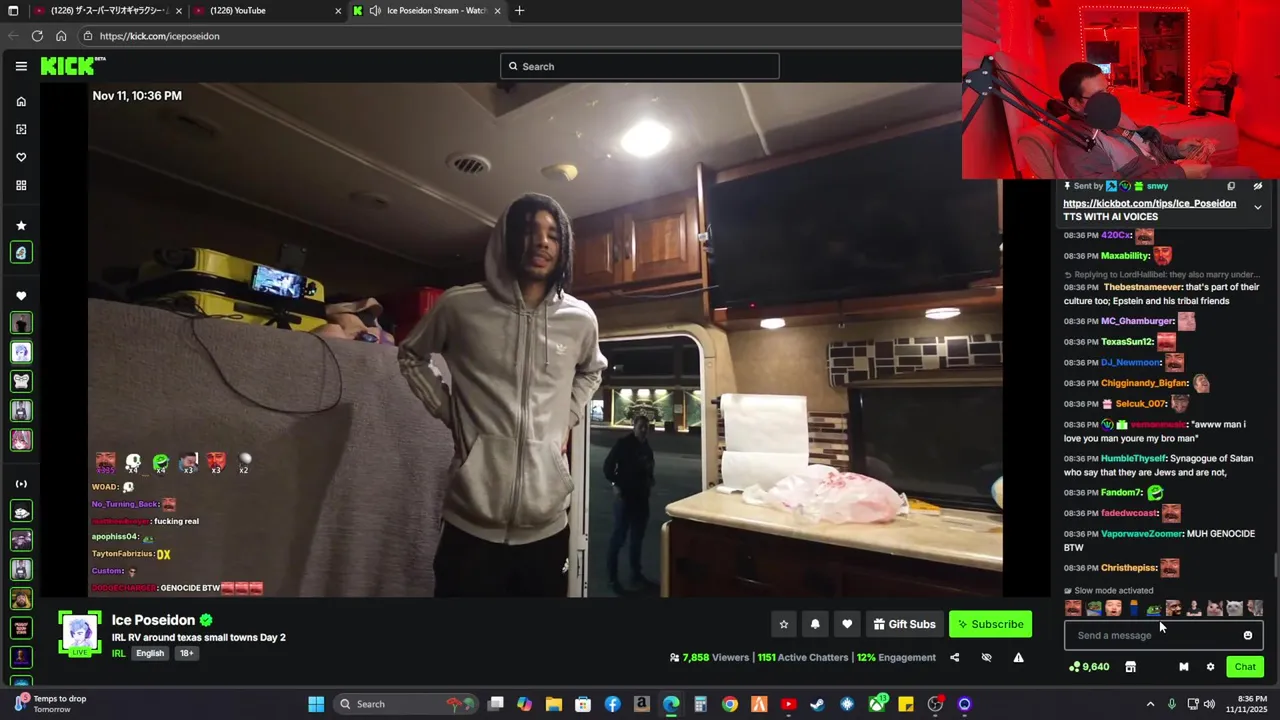Click the English language tag
This screenshot has height=720, width=1280.
150,653
